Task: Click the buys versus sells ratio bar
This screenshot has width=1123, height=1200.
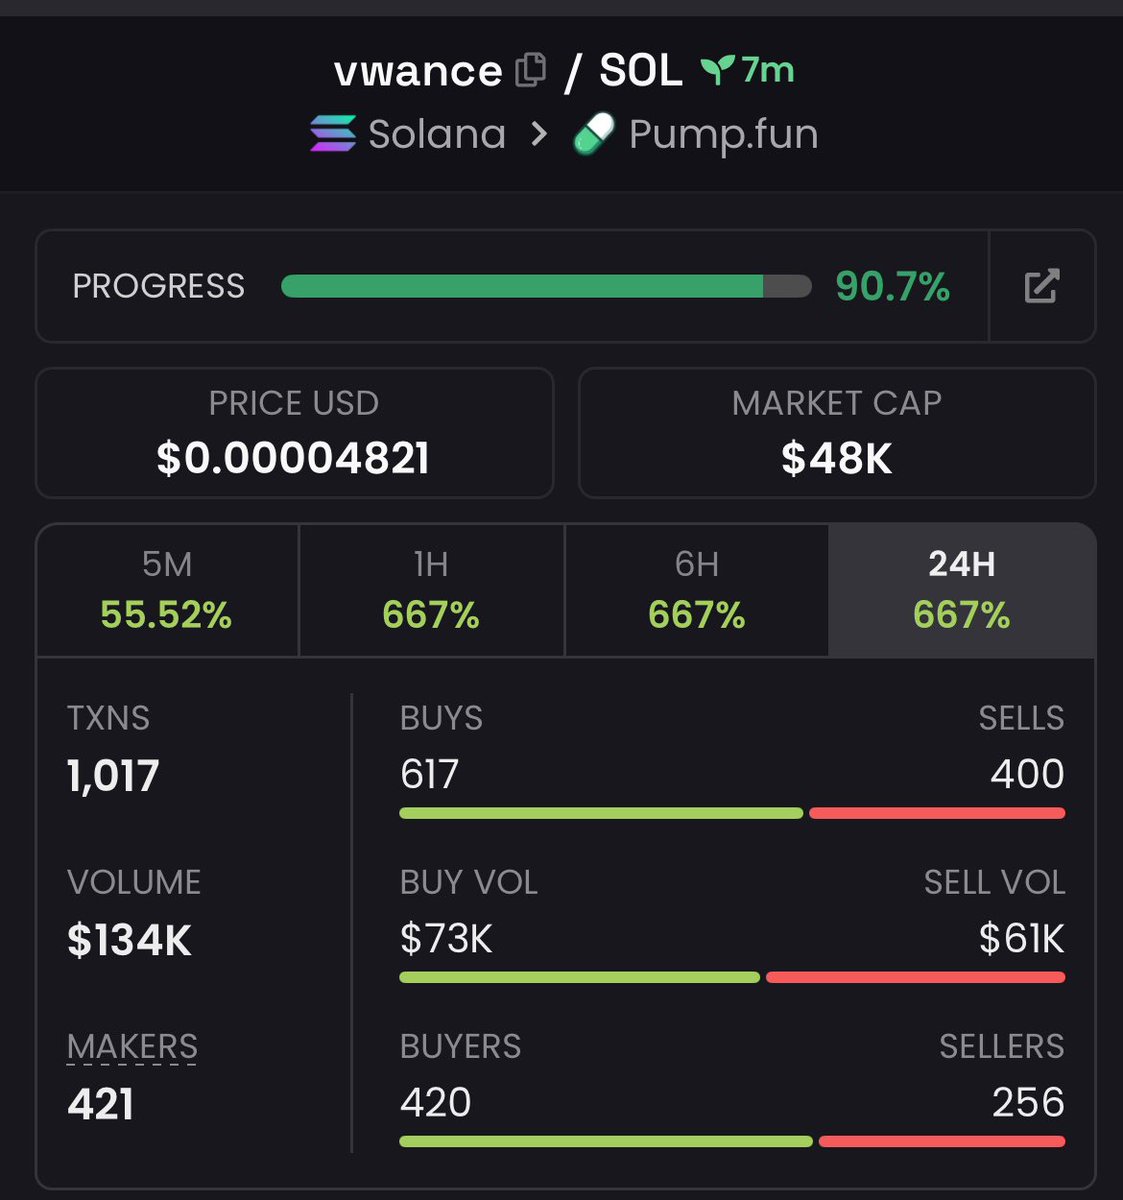Action: point(732,814)
